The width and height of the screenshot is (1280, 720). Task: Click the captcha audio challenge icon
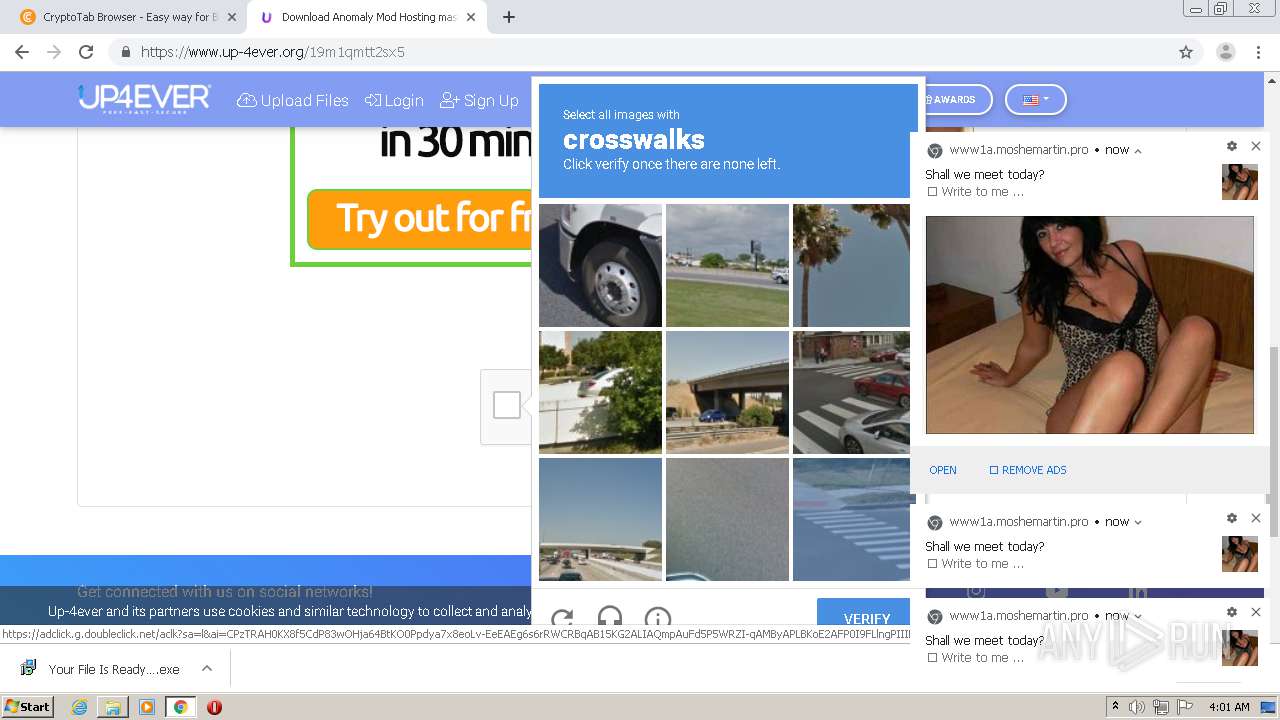(x=609, y=618)
